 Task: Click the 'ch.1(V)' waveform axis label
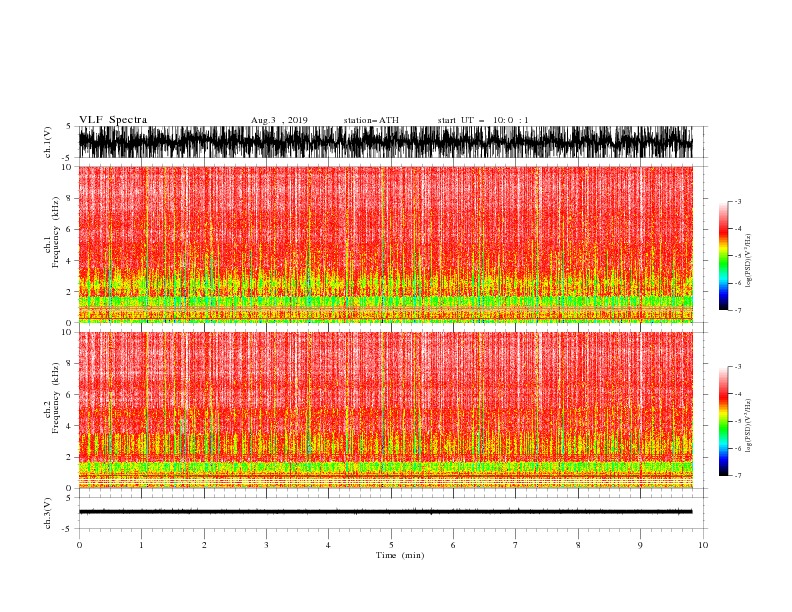[48, 142]
